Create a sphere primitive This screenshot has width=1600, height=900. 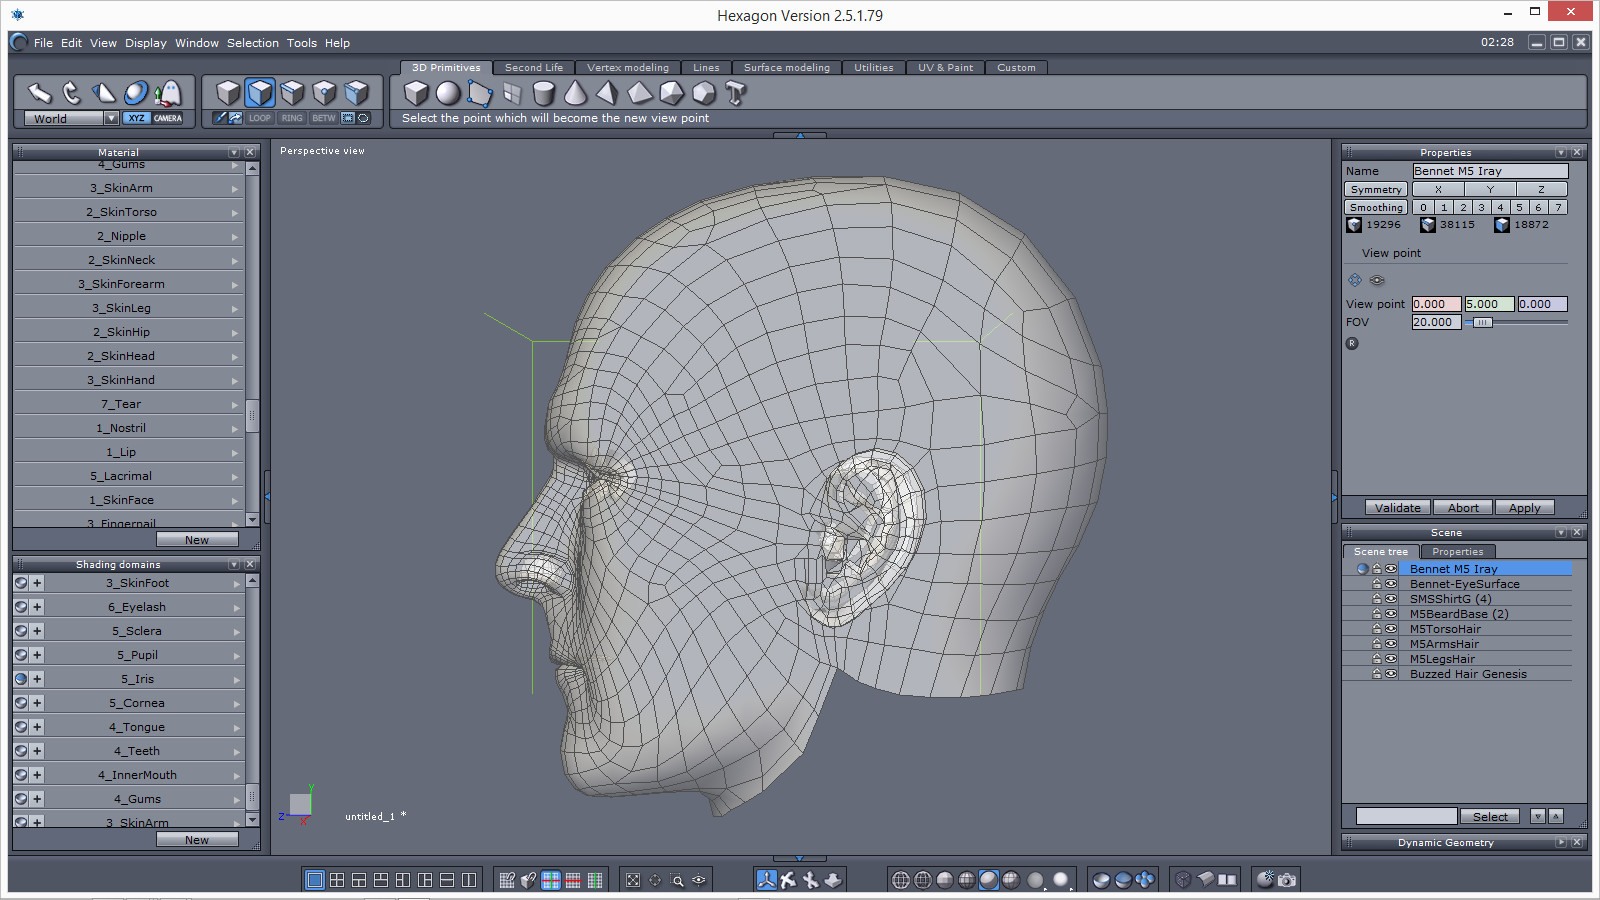(448, 93)
